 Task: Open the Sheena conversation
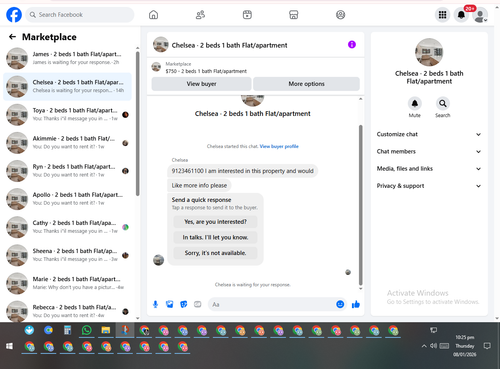tap(67, 255)
